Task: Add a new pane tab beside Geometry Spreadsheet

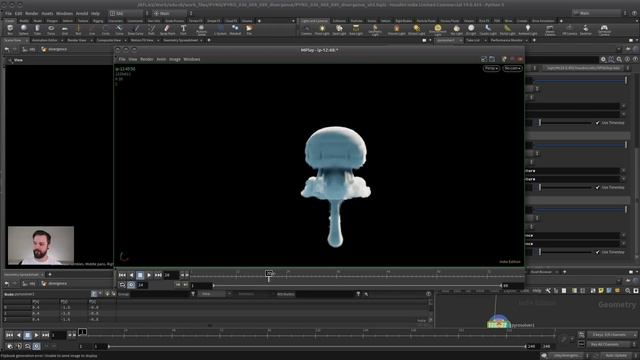Action: (x=50, y=274)
